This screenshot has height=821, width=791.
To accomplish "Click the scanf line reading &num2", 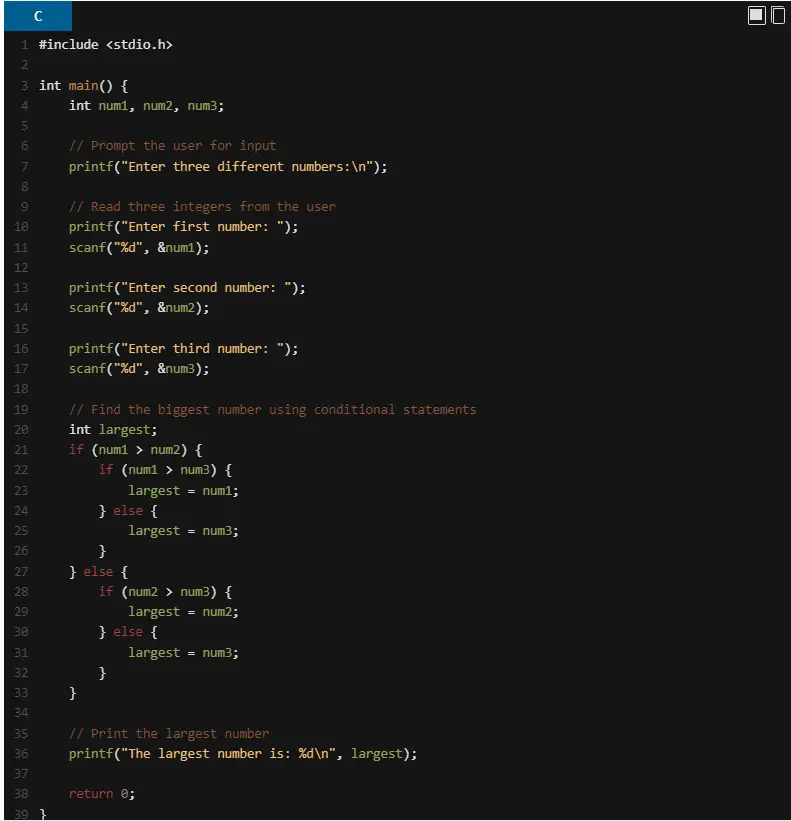I will (x=139, y=308).
